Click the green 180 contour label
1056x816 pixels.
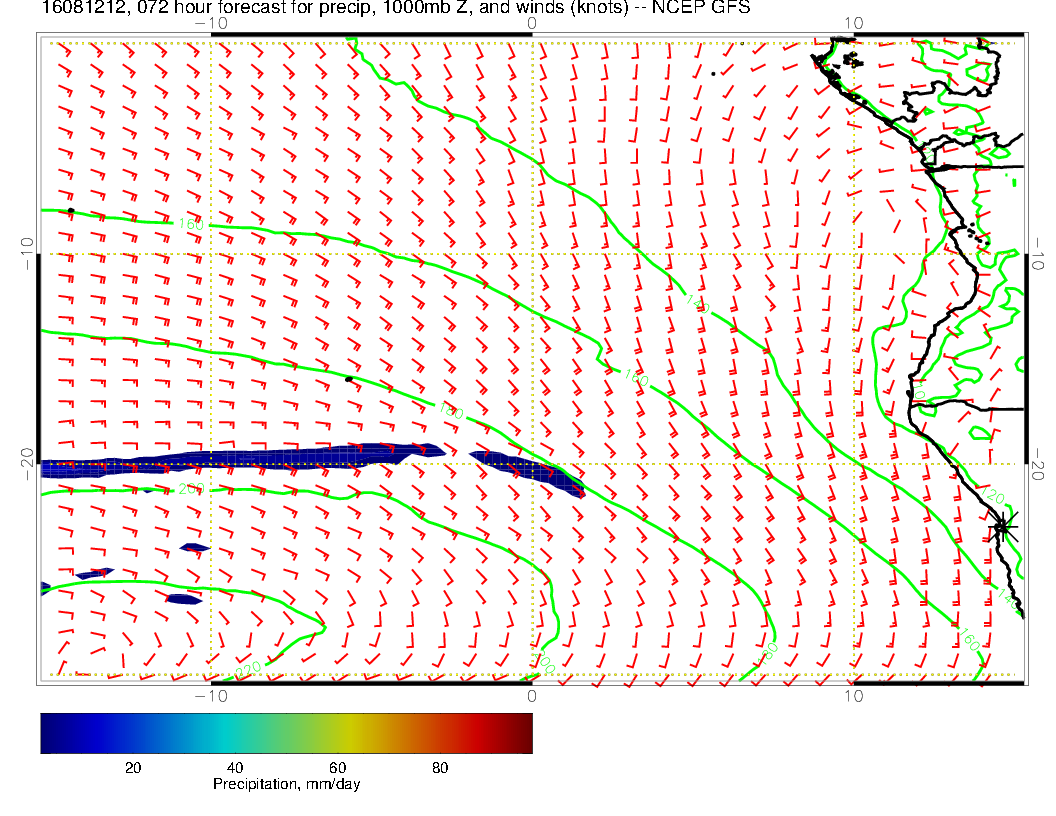click(451, 410)
